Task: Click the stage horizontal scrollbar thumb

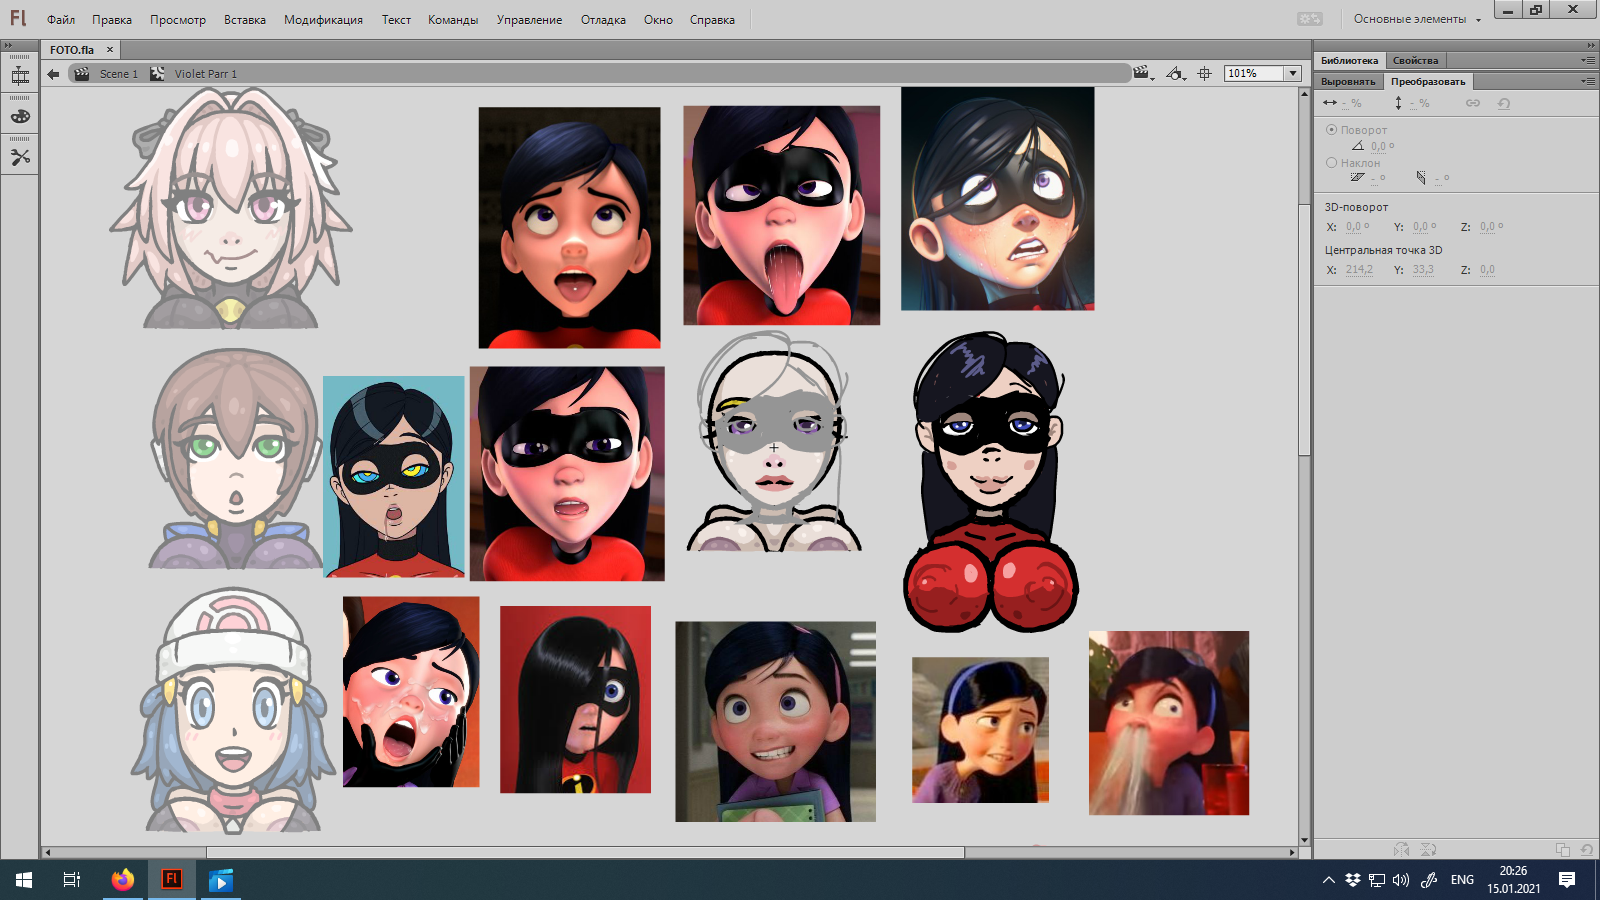Action: [x=586, y=853]
